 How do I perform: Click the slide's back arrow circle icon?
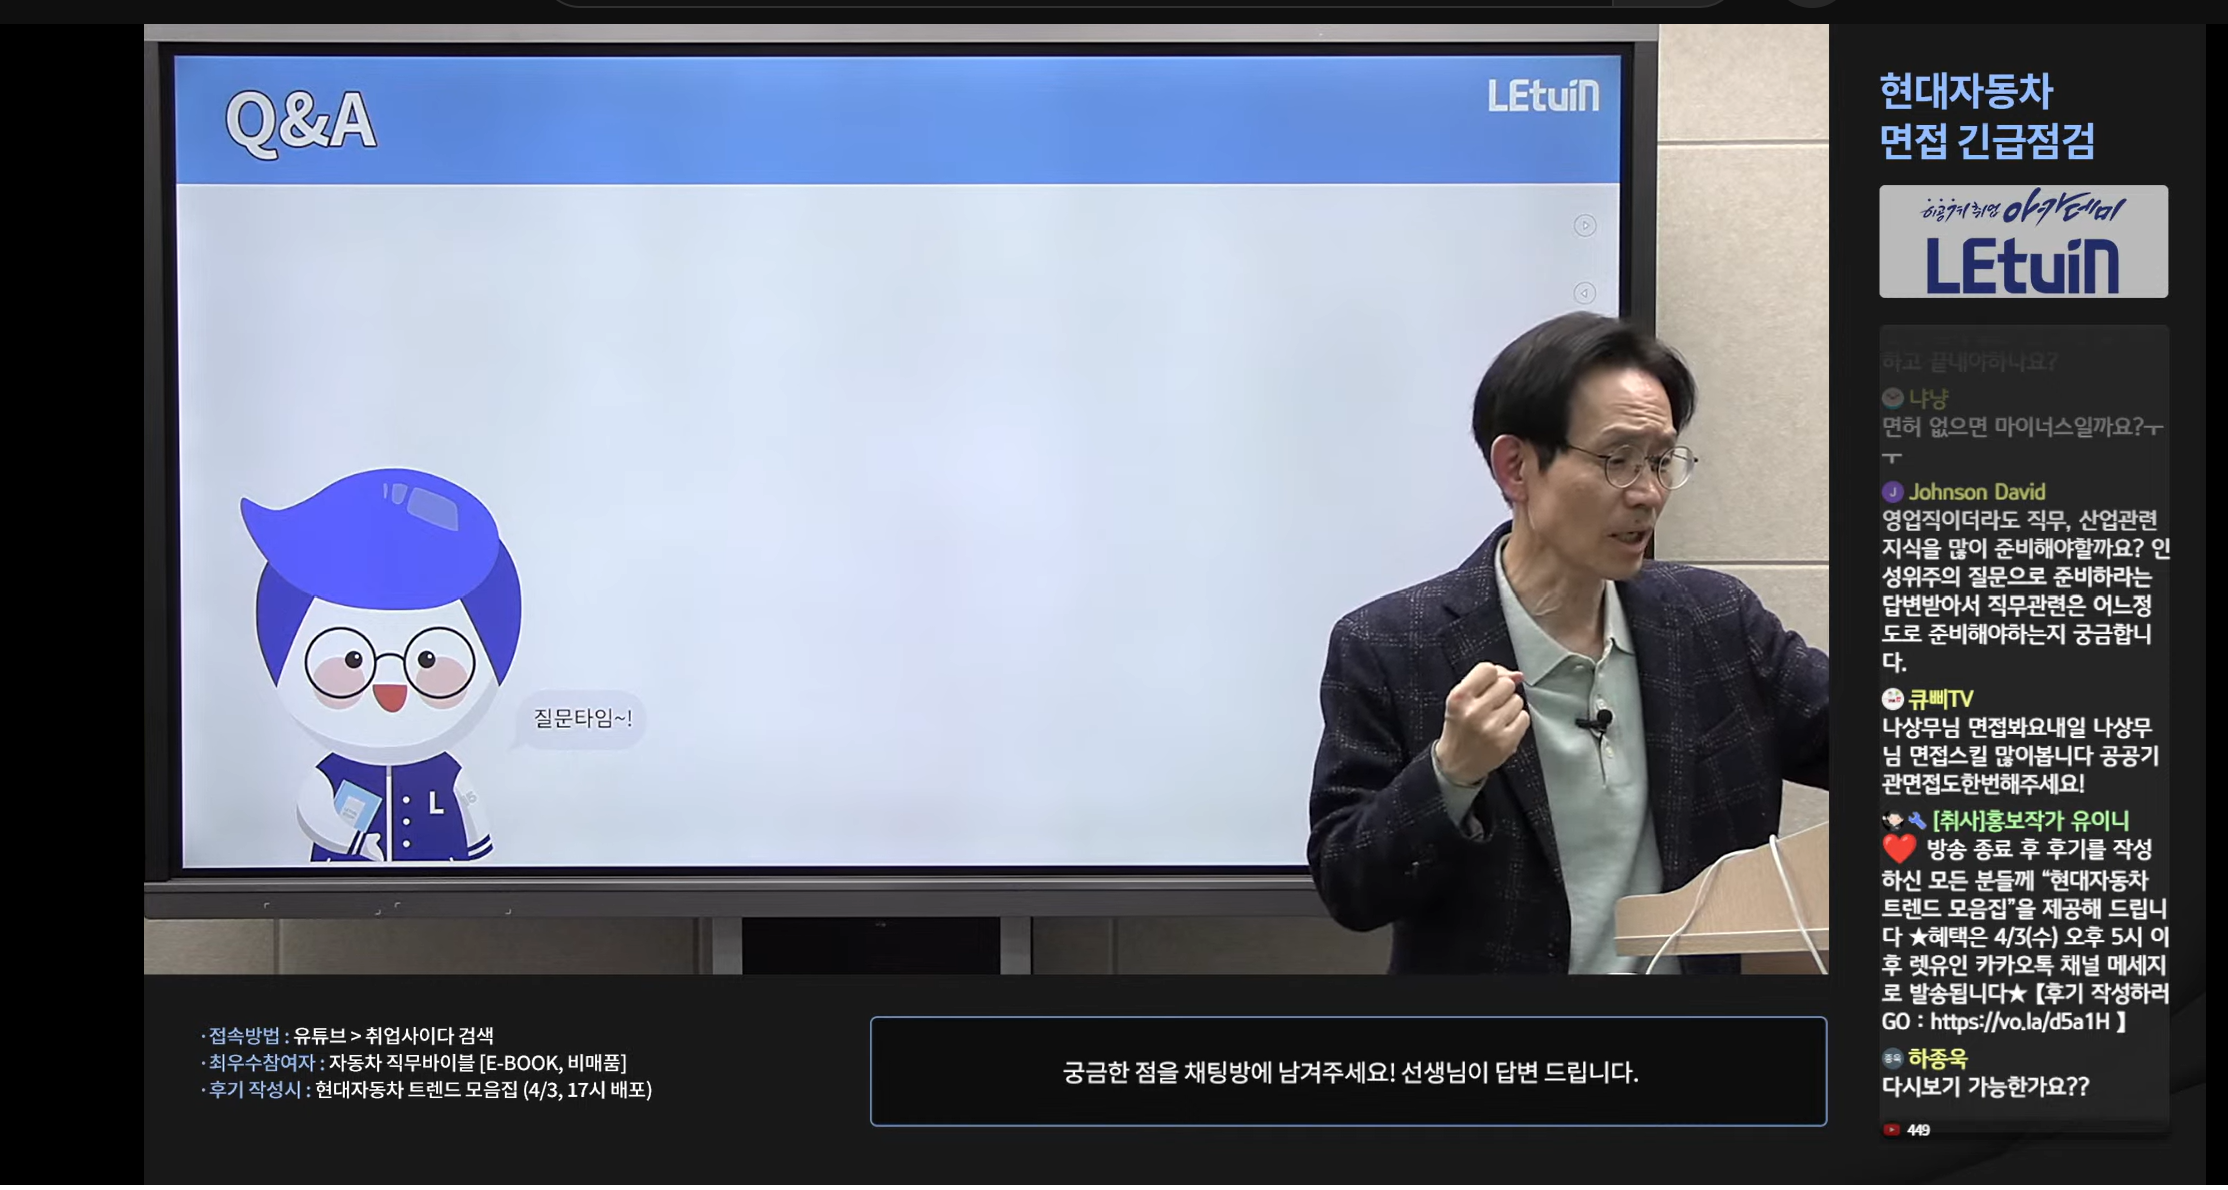(1585, 293)
